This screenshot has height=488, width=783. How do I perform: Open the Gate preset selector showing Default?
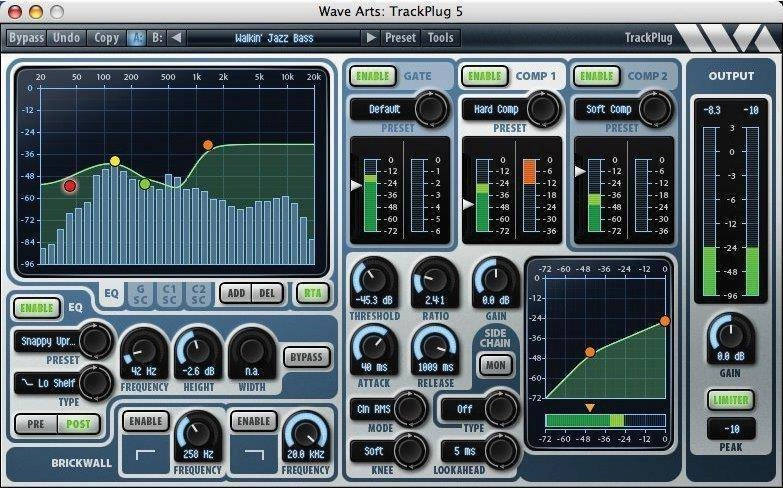(x=400, y=109)
